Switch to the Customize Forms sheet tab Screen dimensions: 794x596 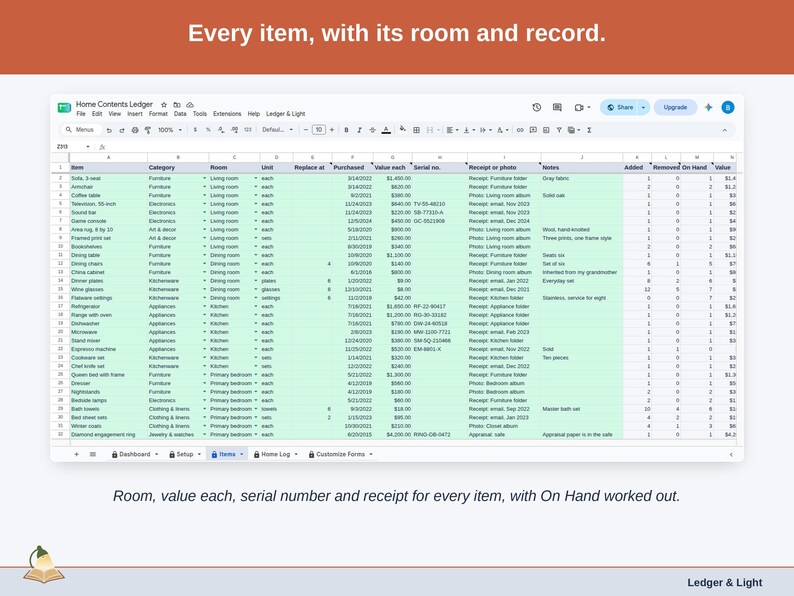pos(340,454)
